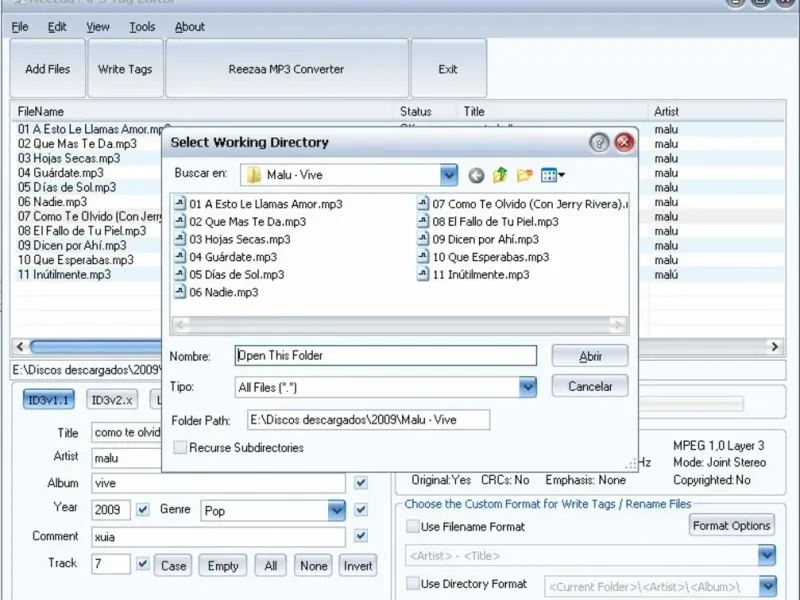Select file icon for 05 Días de Sol.mp3
This screenshot has width=800, height=600.
180,274
